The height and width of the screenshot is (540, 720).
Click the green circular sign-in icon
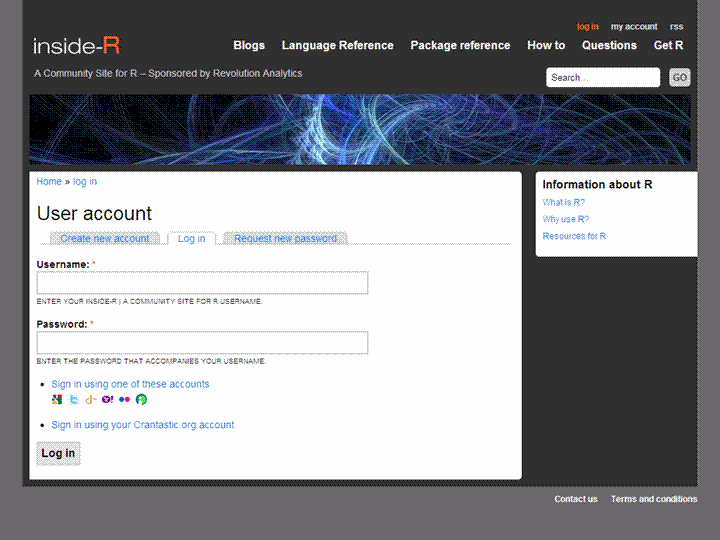pyautogui.click(x=141, y=400)
